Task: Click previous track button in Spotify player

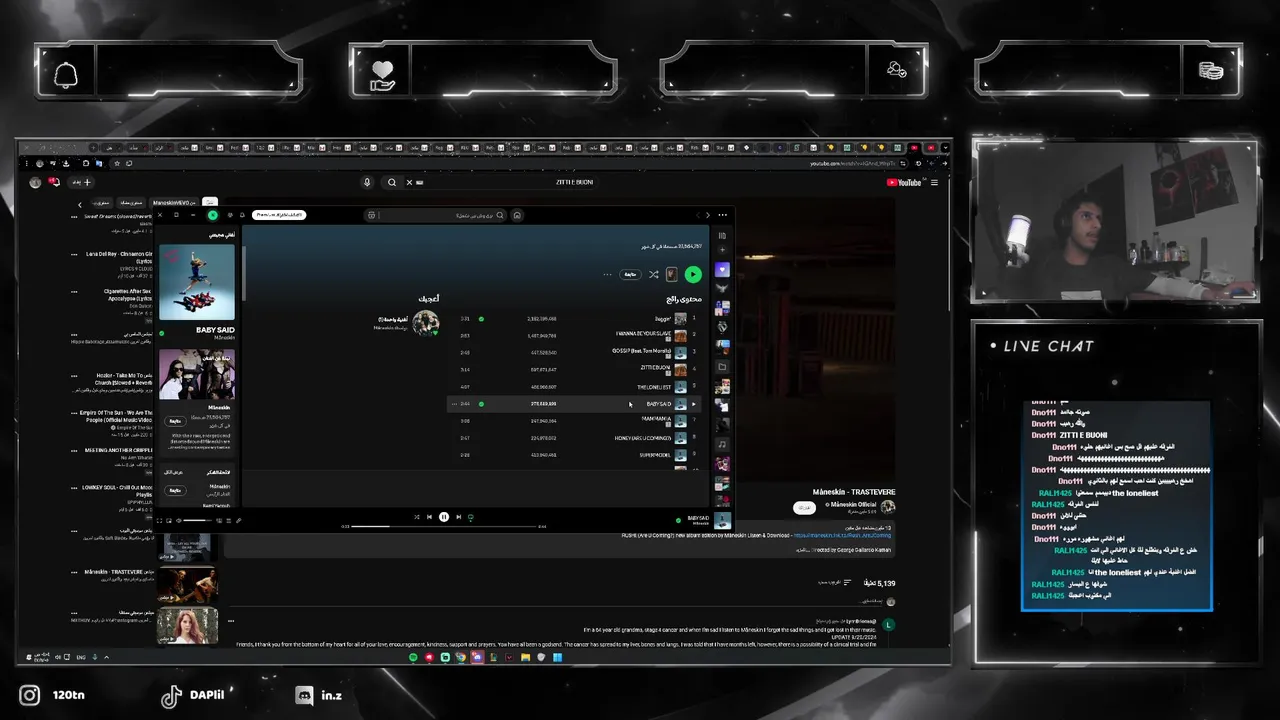Action: tap(429, 517)
